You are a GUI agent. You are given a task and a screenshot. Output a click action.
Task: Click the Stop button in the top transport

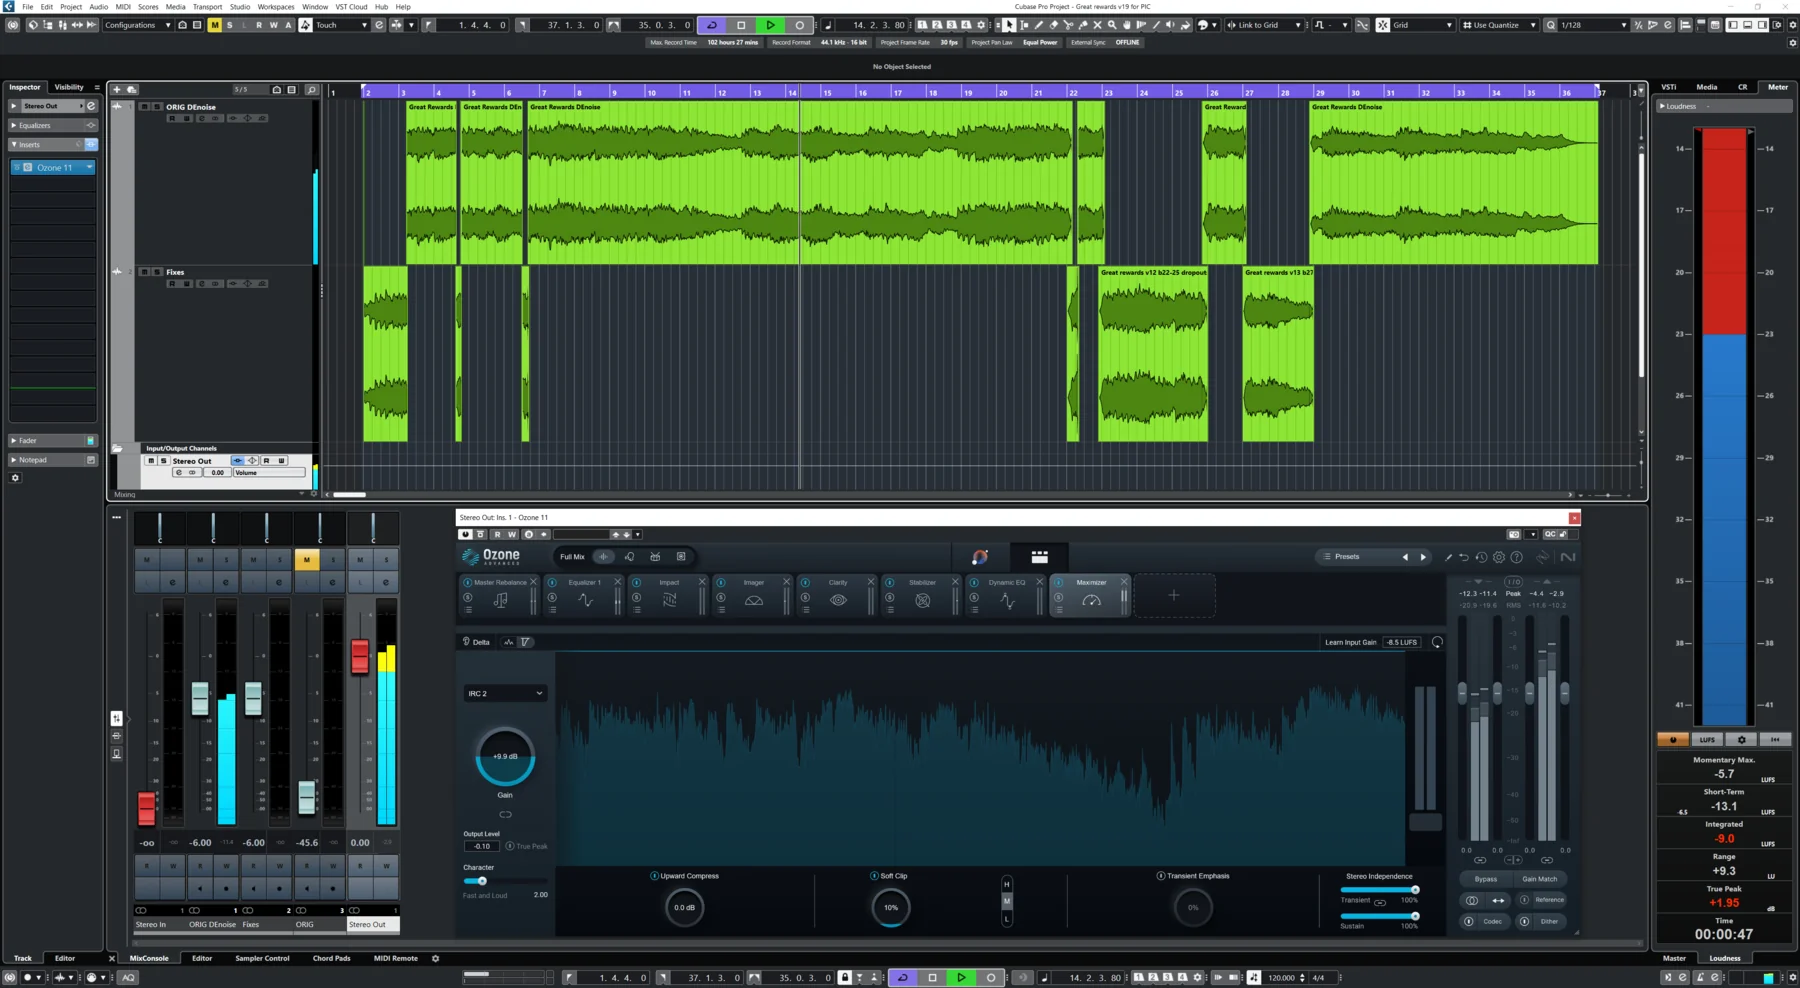tap(741, 25)
